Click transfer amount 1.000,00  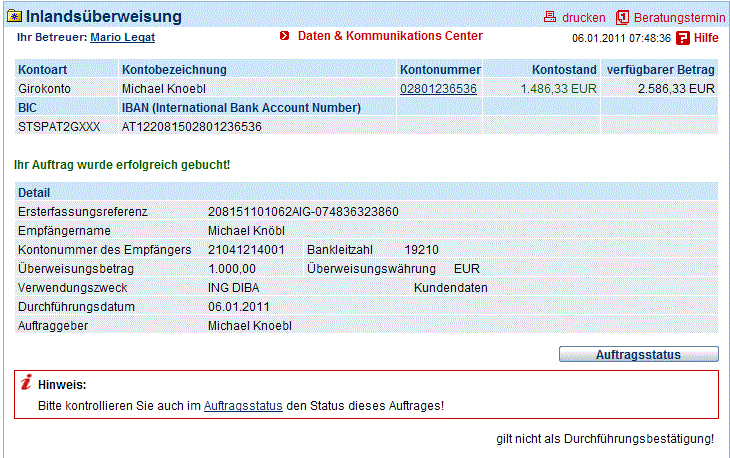(232, 269)
